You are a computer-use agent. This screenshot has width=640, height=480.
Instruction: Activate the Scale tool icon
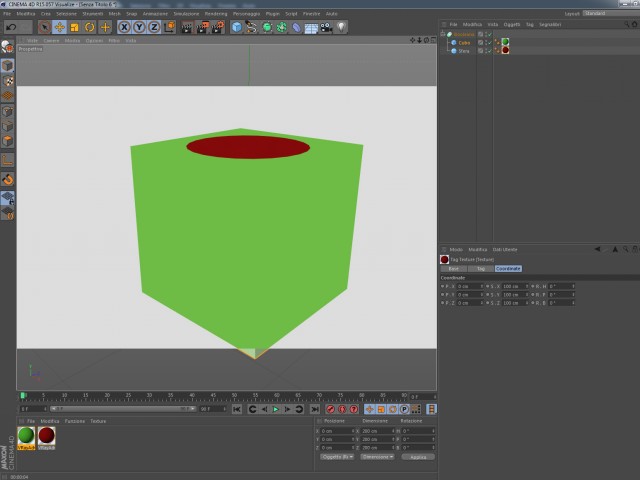(x=74, y=27)
